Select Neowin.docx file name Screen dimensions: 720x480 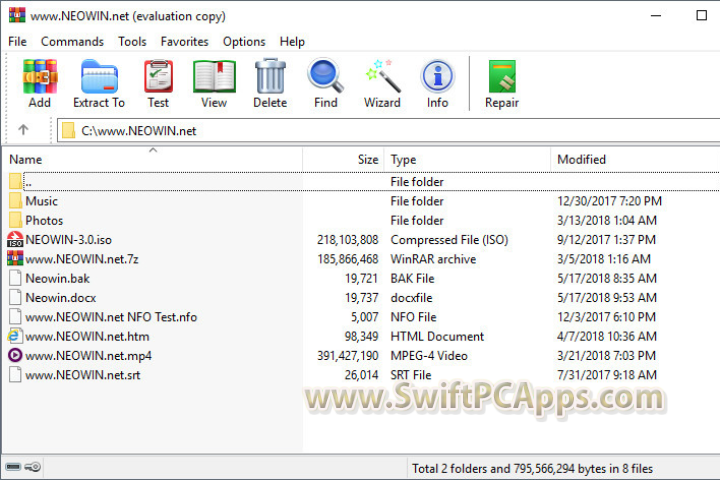coord(61,298)
